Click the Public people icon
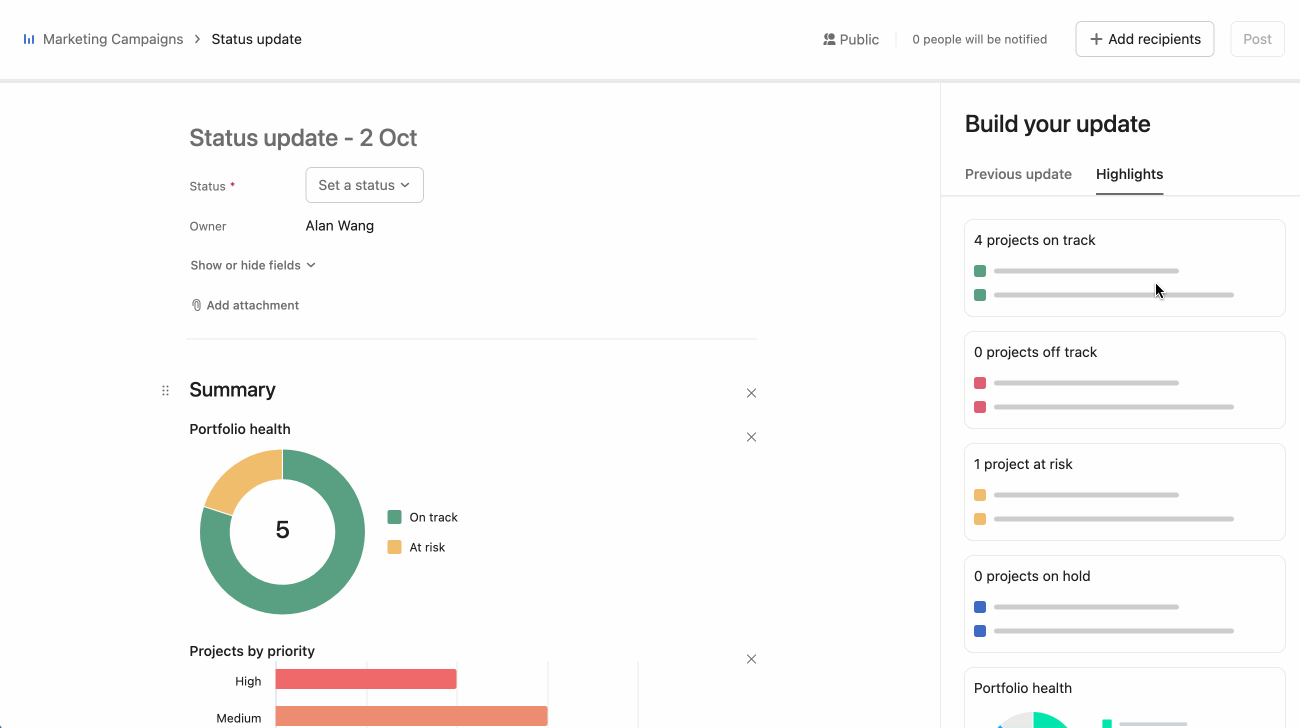This screenshot has height=728, width=1300. pyautogui.click(x=829, y=40)
